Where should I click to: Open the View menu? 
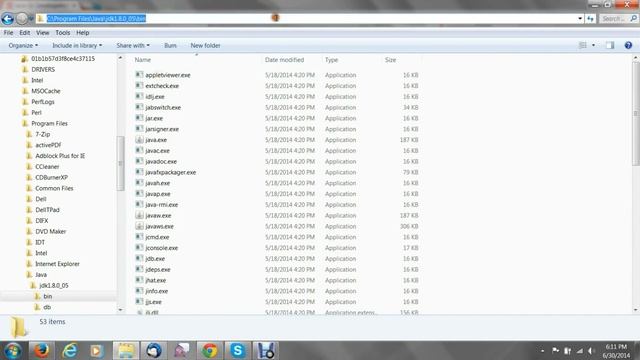pos(42,33)
